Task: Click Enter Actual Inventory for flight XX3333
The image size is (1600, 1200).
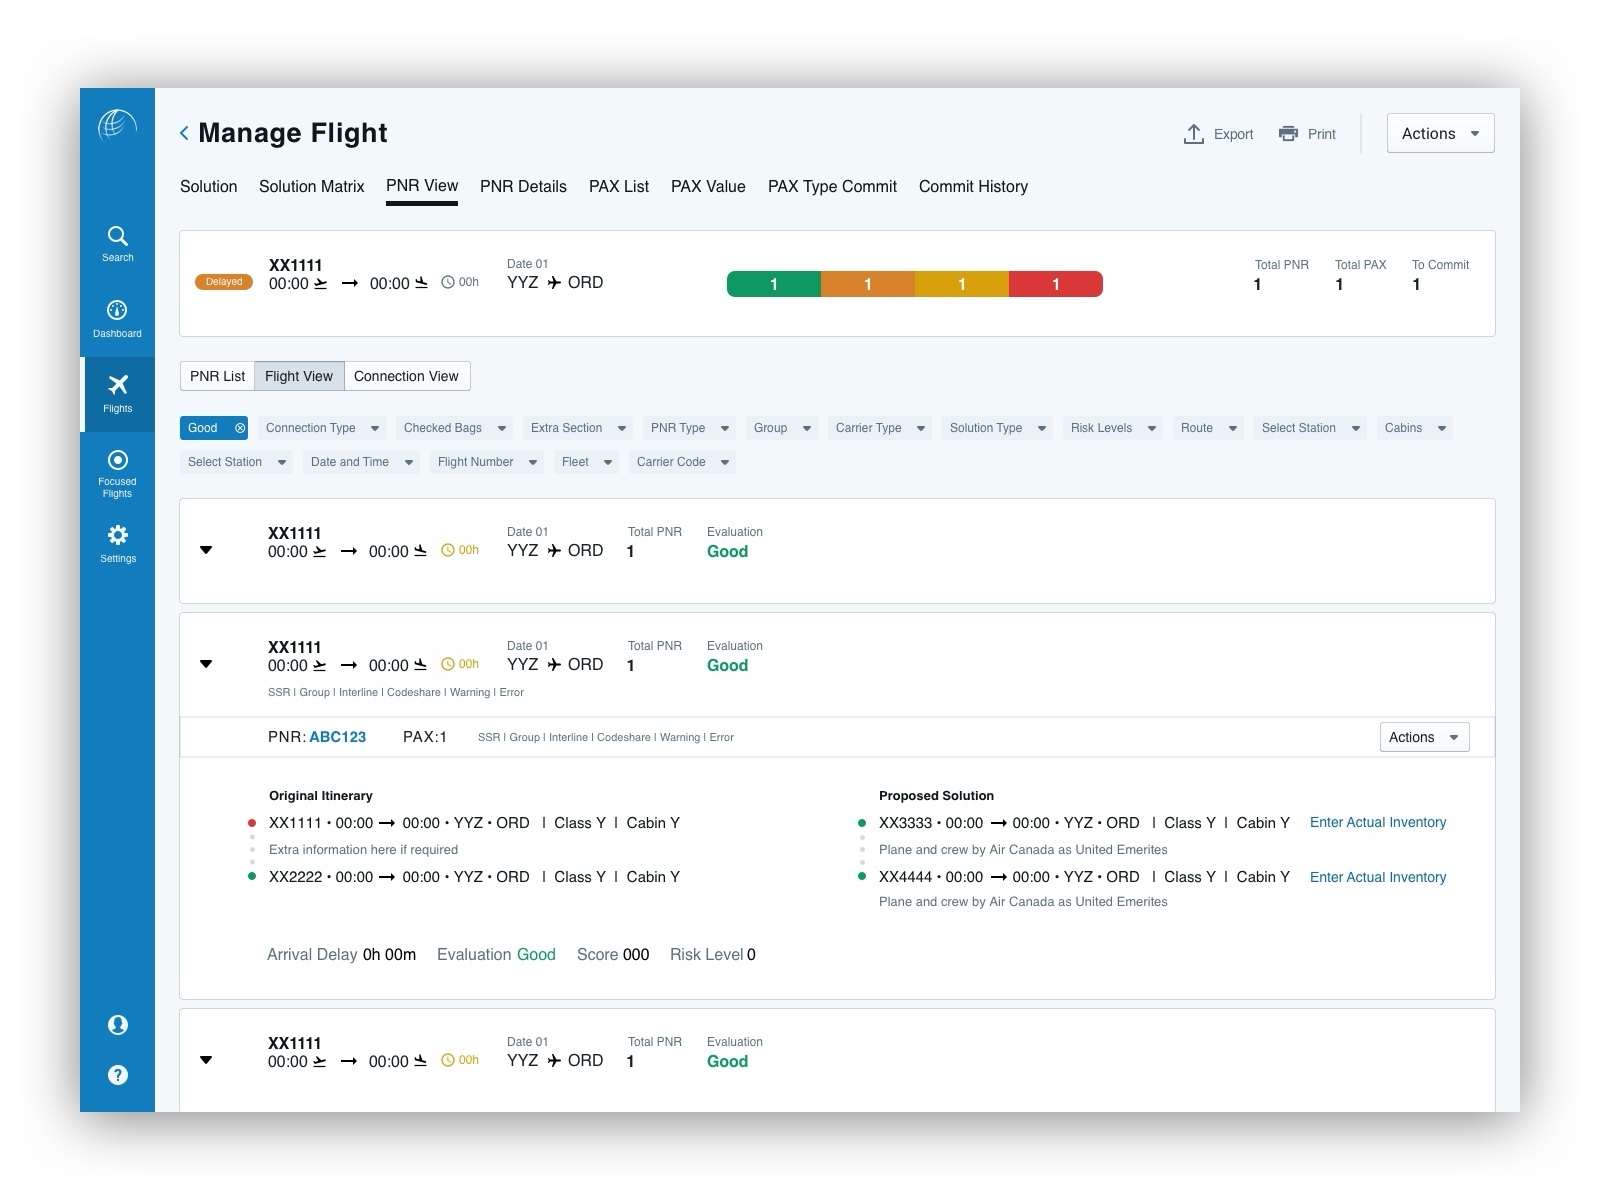Action: (x=1377, y=822)
